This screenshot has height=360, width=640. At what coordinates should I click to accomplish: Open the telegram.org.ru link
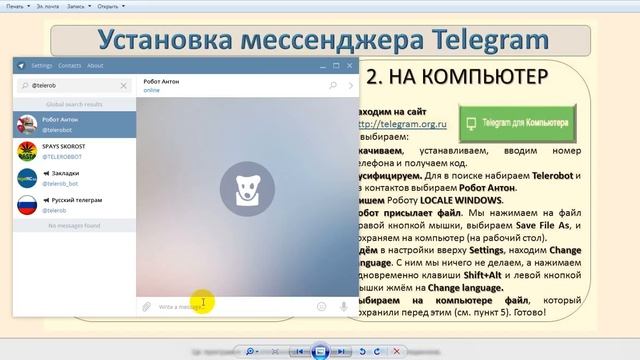(x=402, y=124)
